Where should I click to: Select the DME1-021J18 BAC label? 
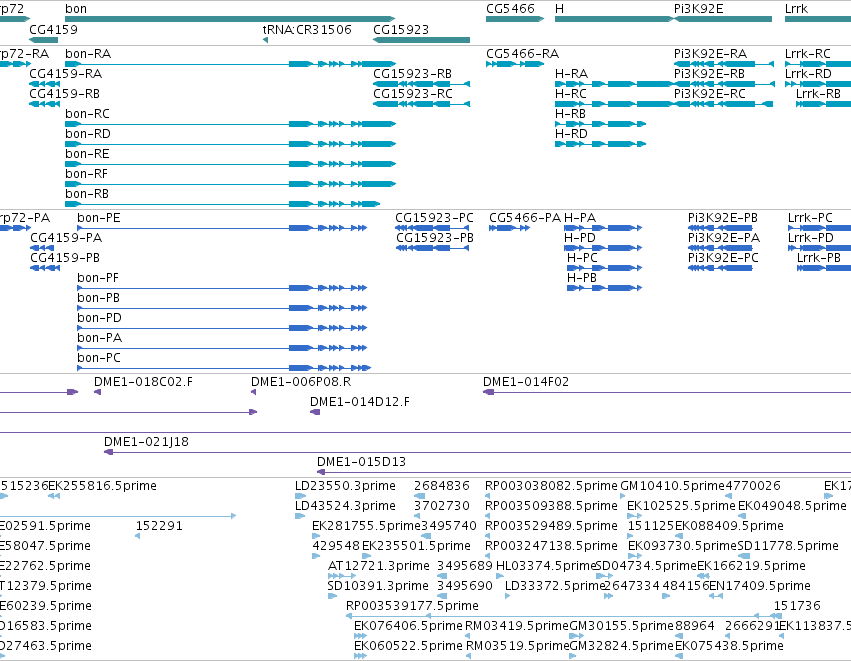click(147, 442)
